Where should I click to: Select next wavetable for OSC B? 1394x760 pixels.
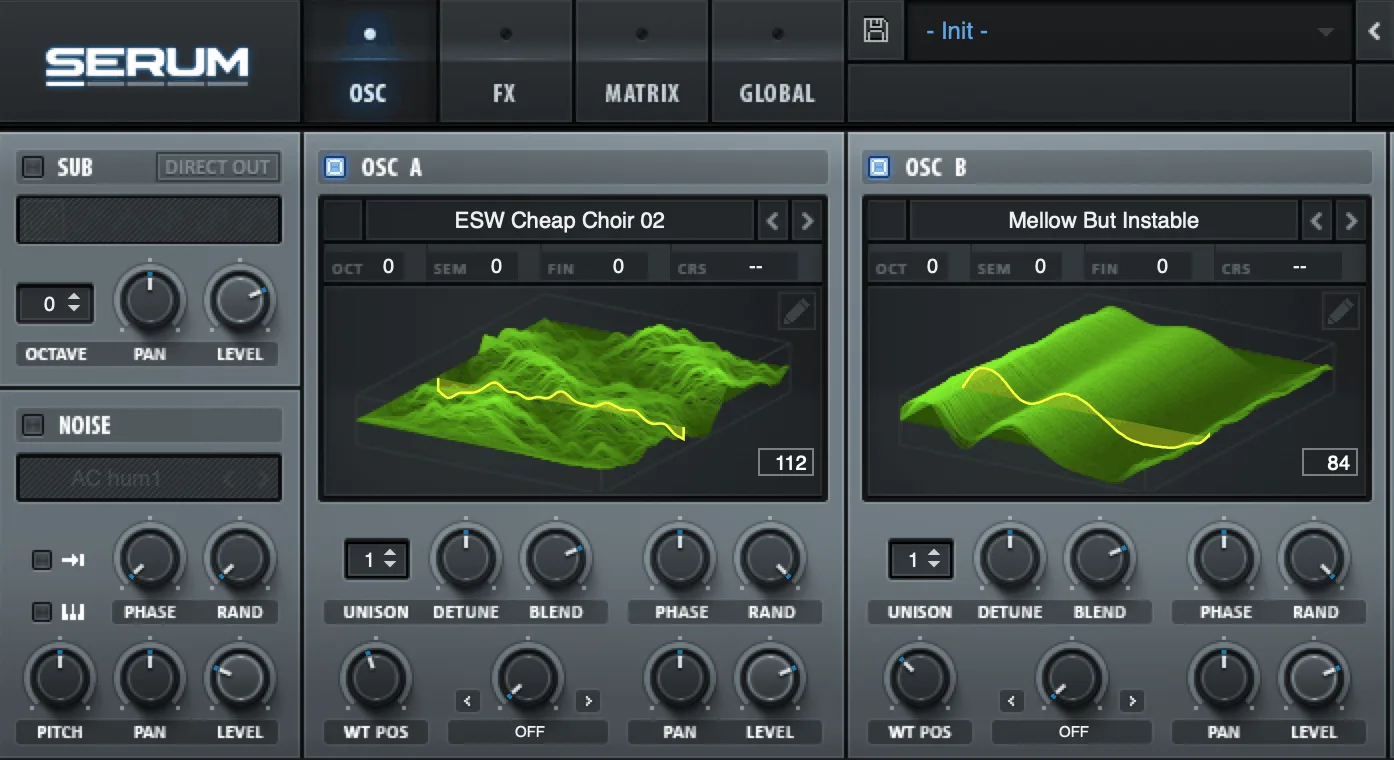click(1350, 221)
